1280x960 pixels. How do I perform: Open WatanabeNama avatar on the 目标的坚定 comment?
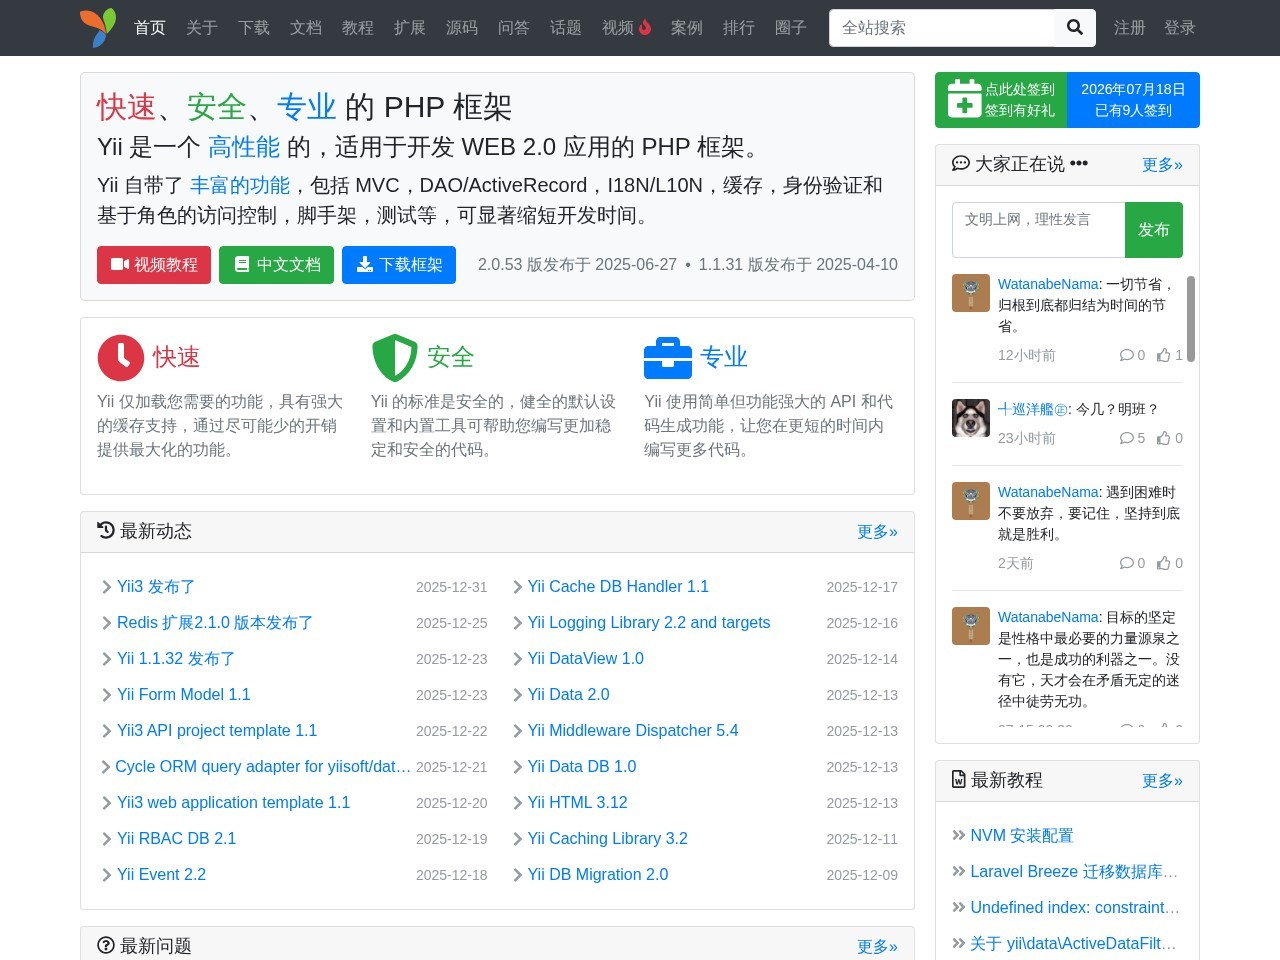pyautogui.click(x=971, y=626)
